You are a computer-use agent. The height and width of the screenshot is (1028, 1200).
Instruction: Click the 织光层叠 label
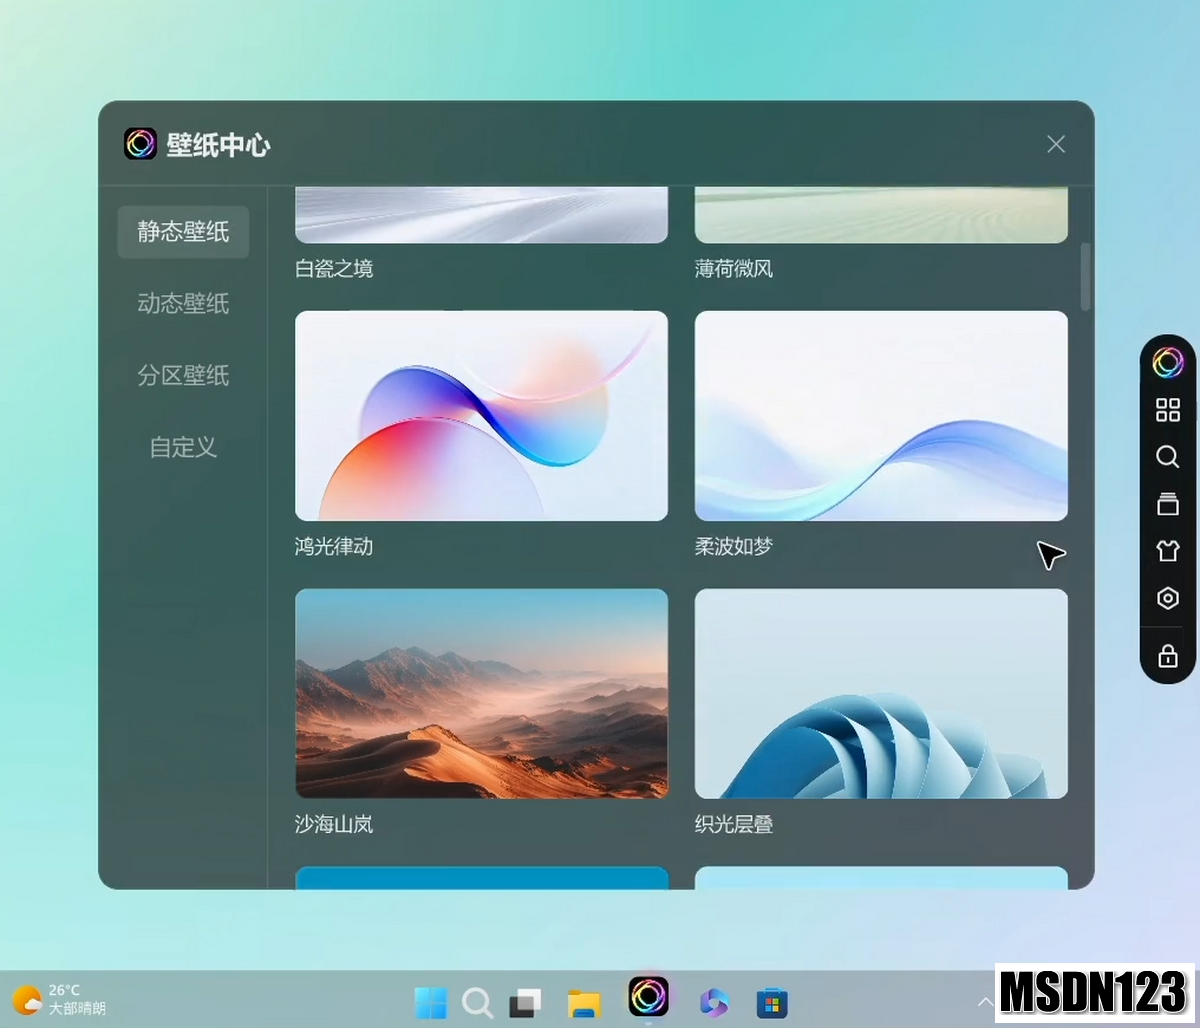[734, 825]
